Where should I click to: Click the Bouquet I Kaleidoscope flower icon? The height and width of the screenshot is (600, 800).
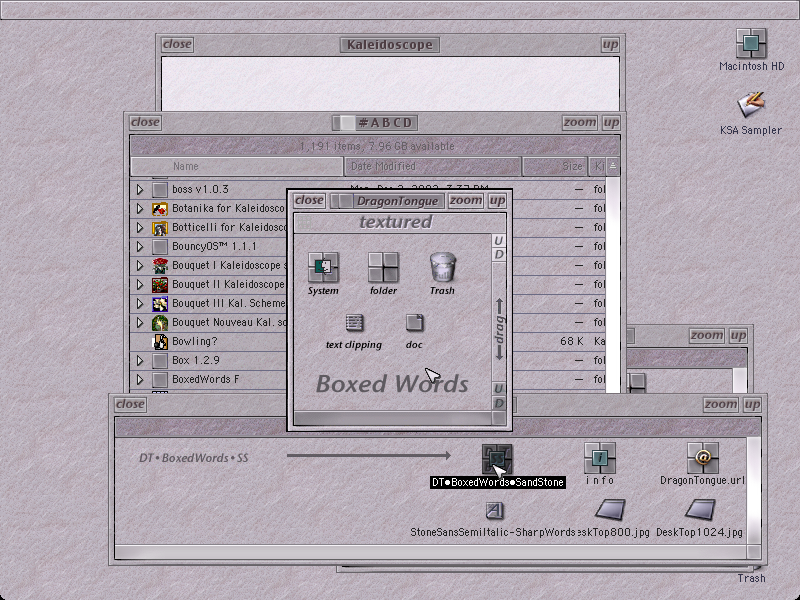pos(160,266)
